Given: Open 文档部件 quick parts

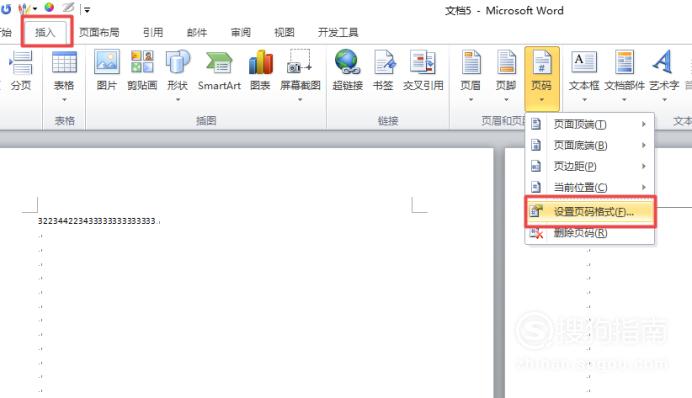Looking at the screenshot, I should tap(624, 76).
